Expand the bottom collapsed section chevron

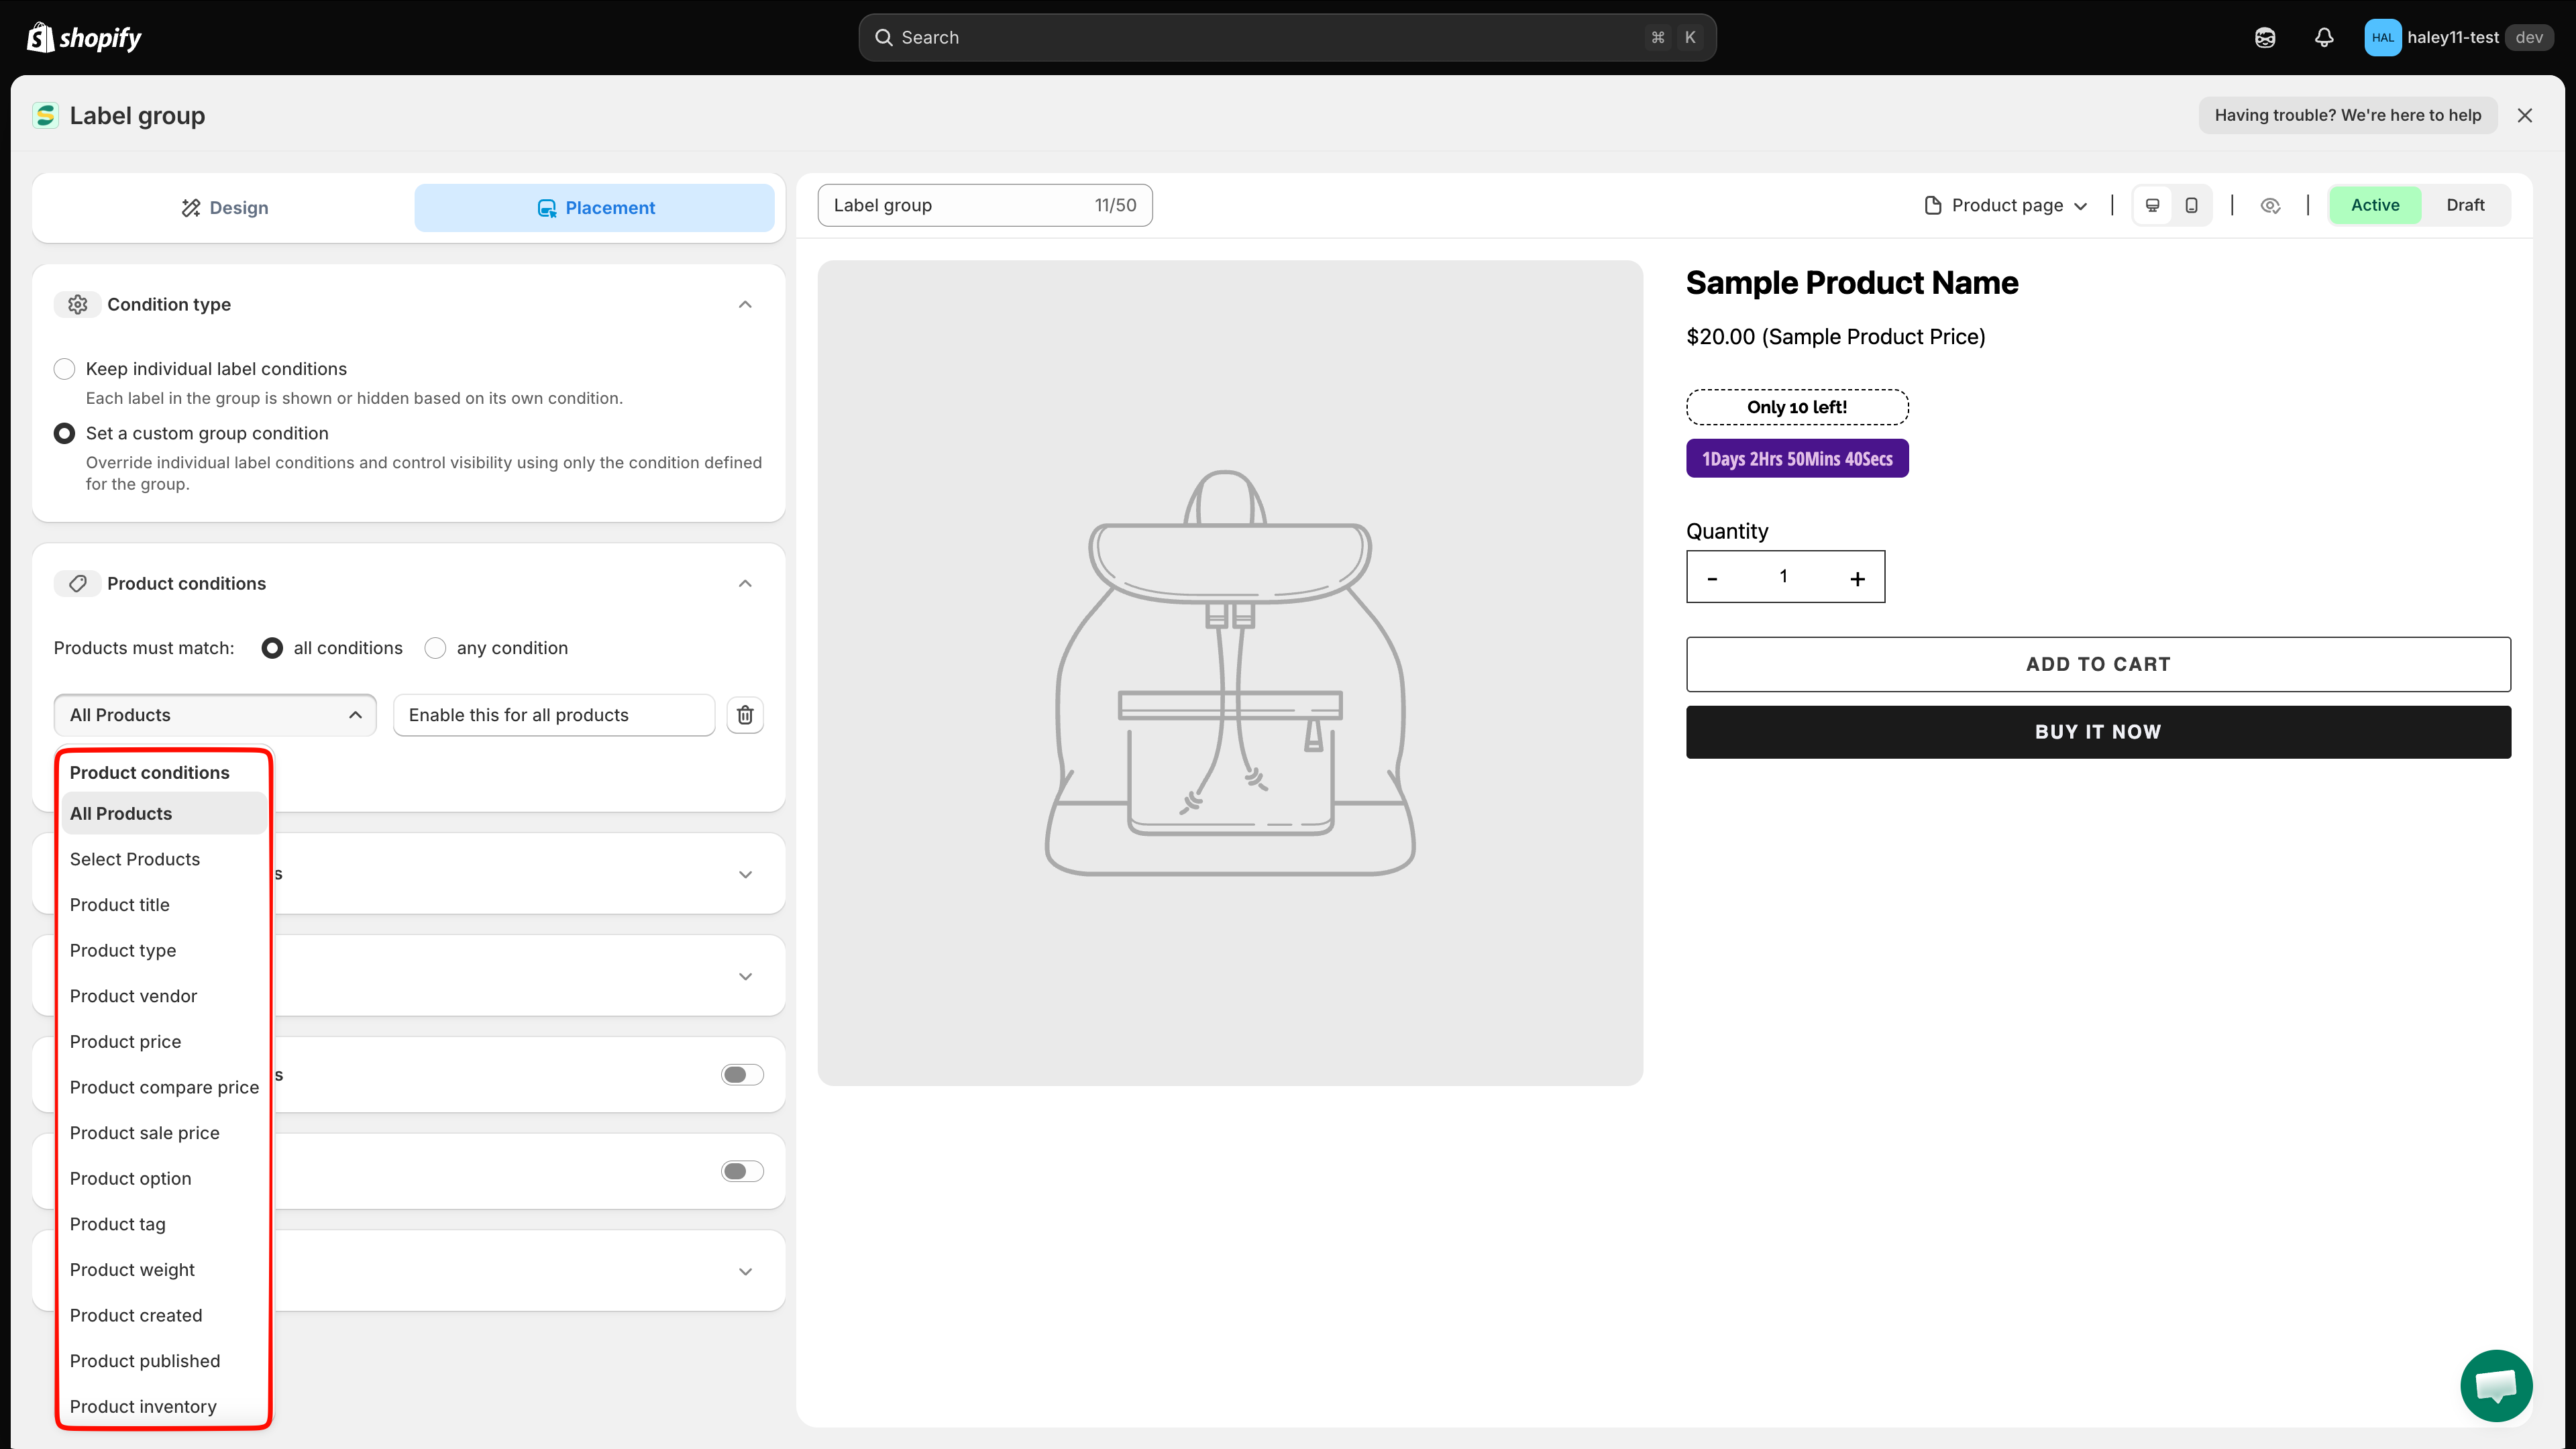[x=745, y=1271]
